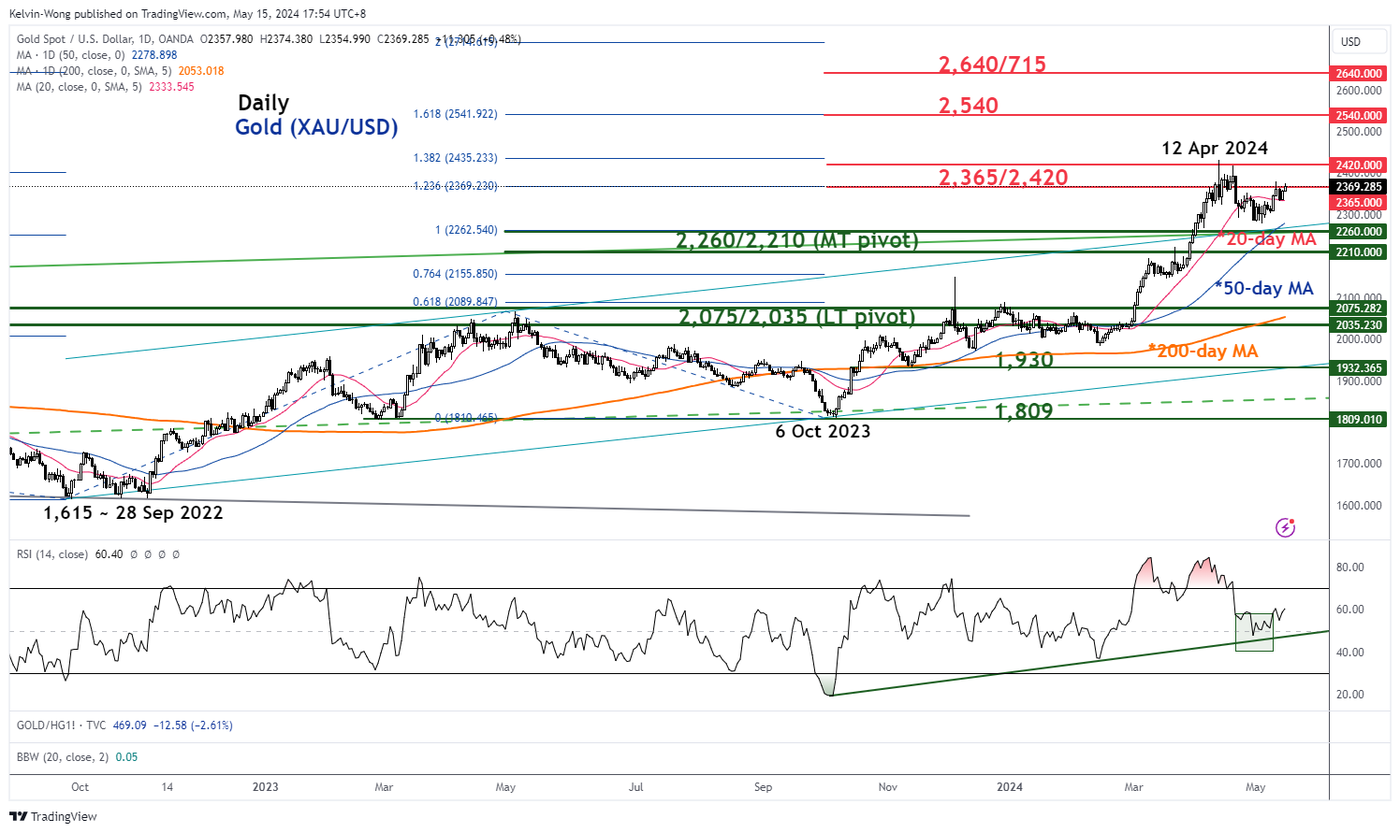This screenshot has width=1400, height=833.
Task: Open the USD currency selector
Action: [1350, 42]
